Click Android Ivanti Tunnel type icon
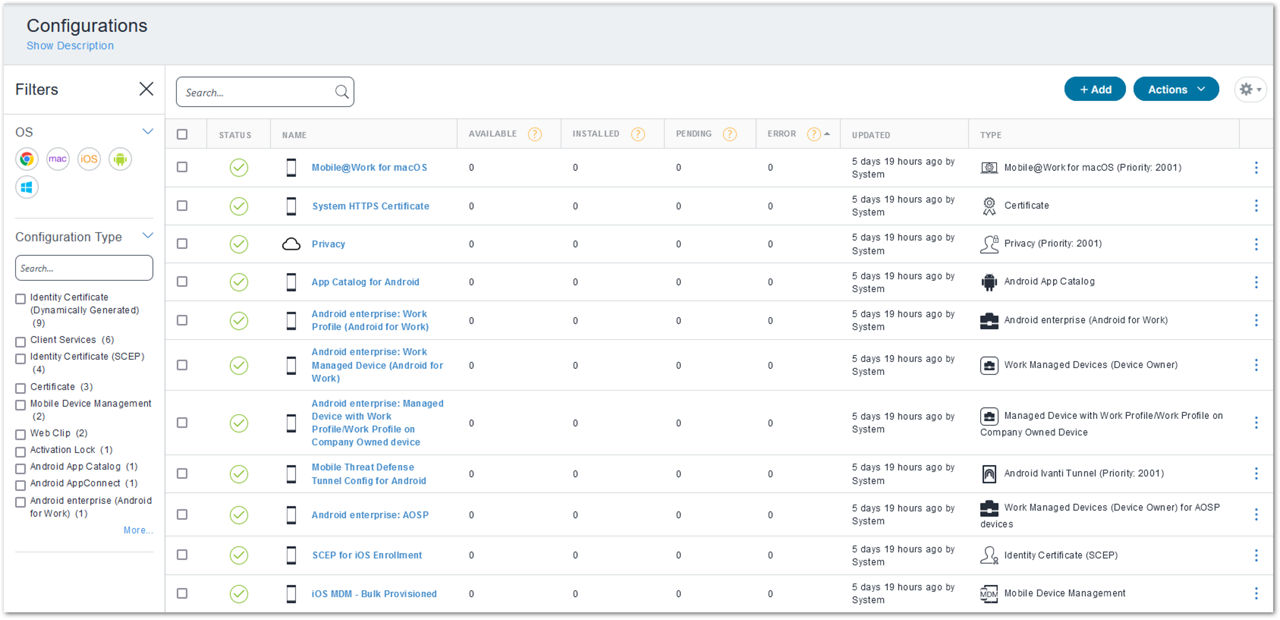Image resolution: width=1280 pixels, height=620 pixels. coord(989,474)
